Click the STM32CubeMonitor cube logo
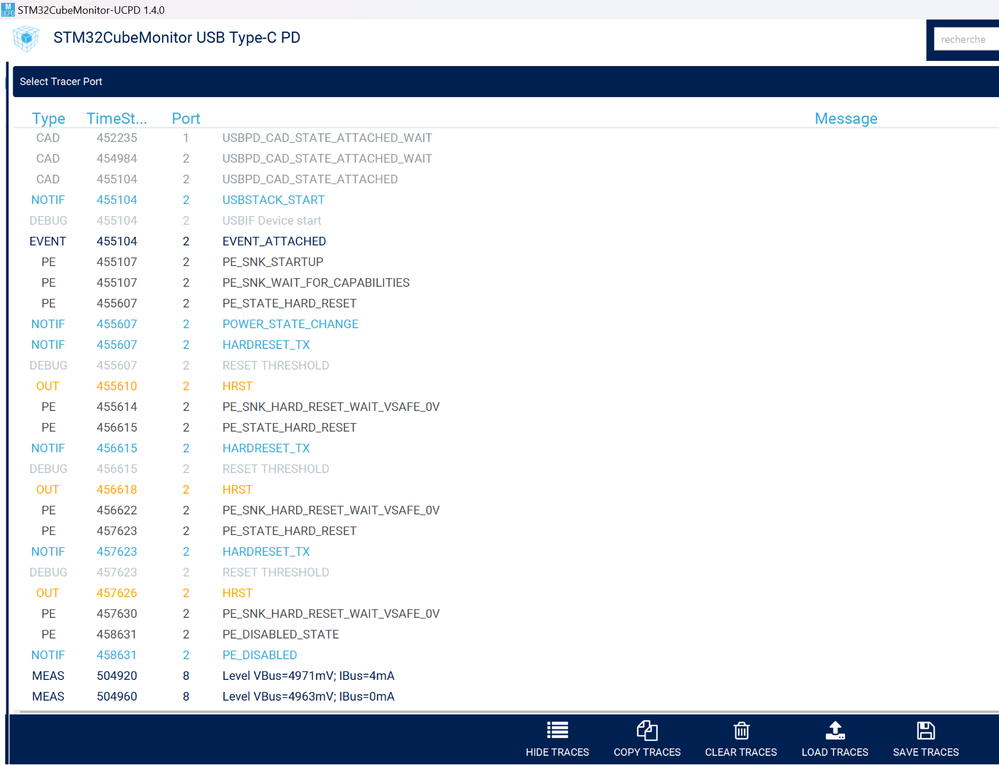Viewport: 999px width, 765px height. pyautogui.click(x=26, y=39)
